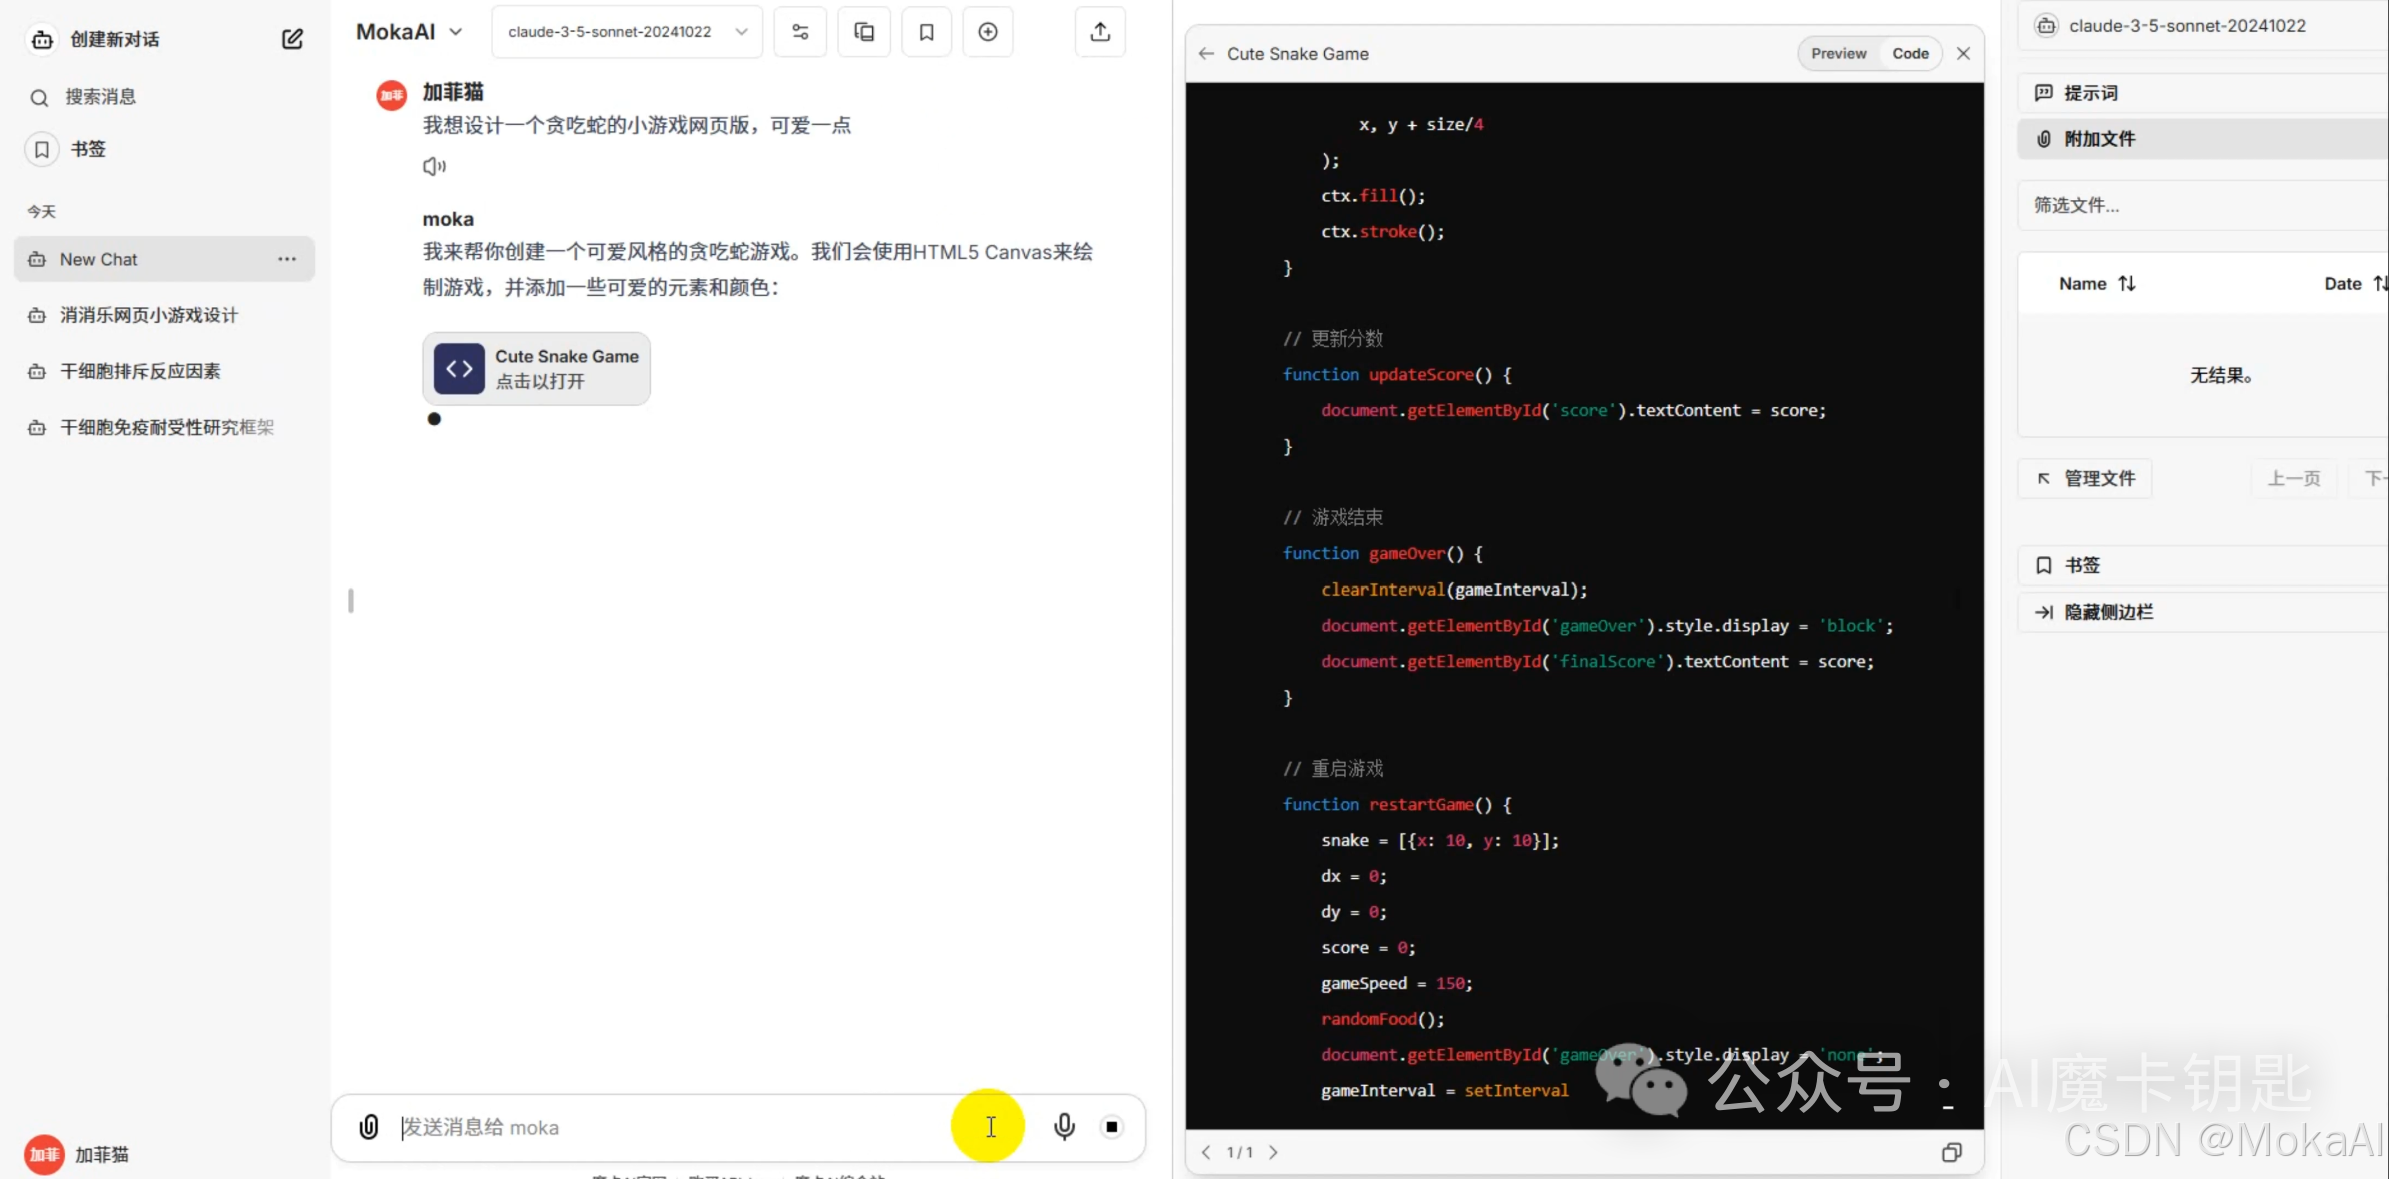
Task: Sort files by Name column
Action: point(2097,284)
